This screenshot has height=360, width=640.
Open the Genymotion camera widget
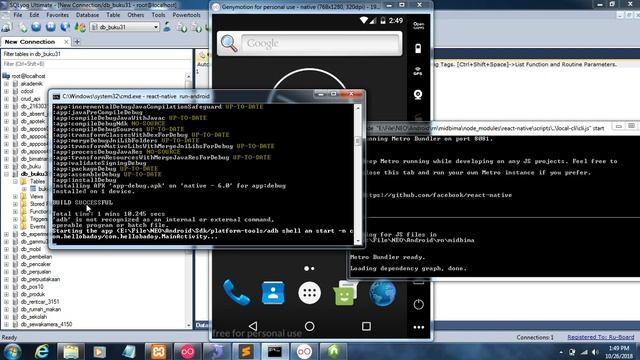(418, 95)
